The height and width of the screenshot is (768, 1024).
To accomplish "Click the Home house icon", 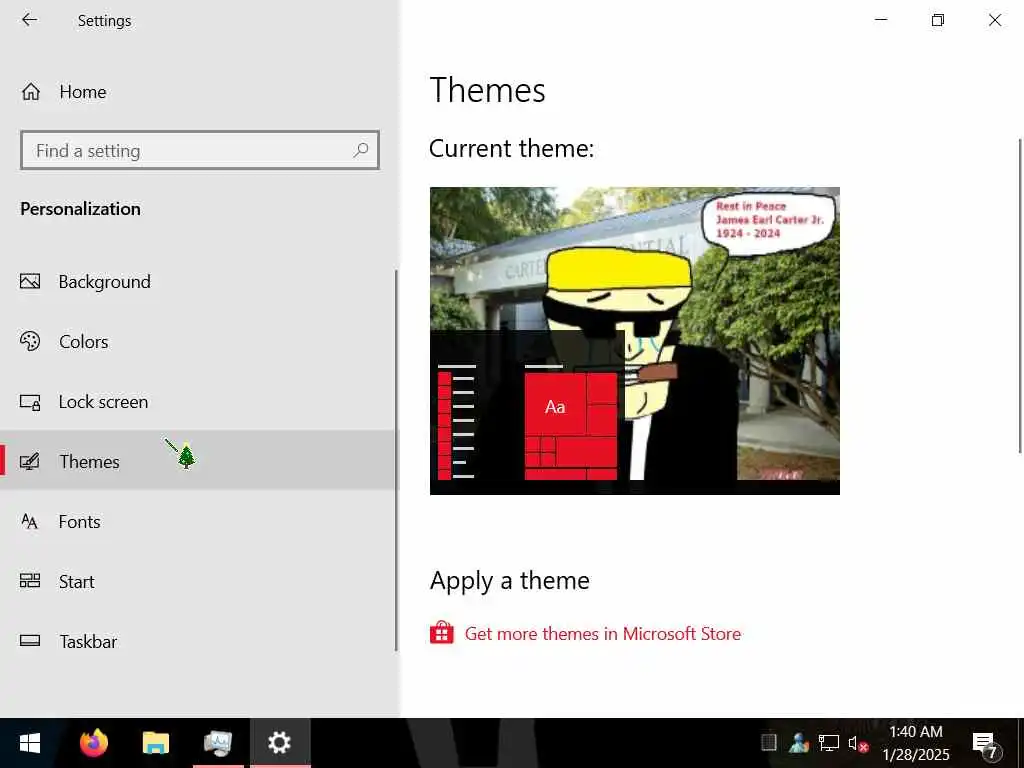I will click(31, 92).
